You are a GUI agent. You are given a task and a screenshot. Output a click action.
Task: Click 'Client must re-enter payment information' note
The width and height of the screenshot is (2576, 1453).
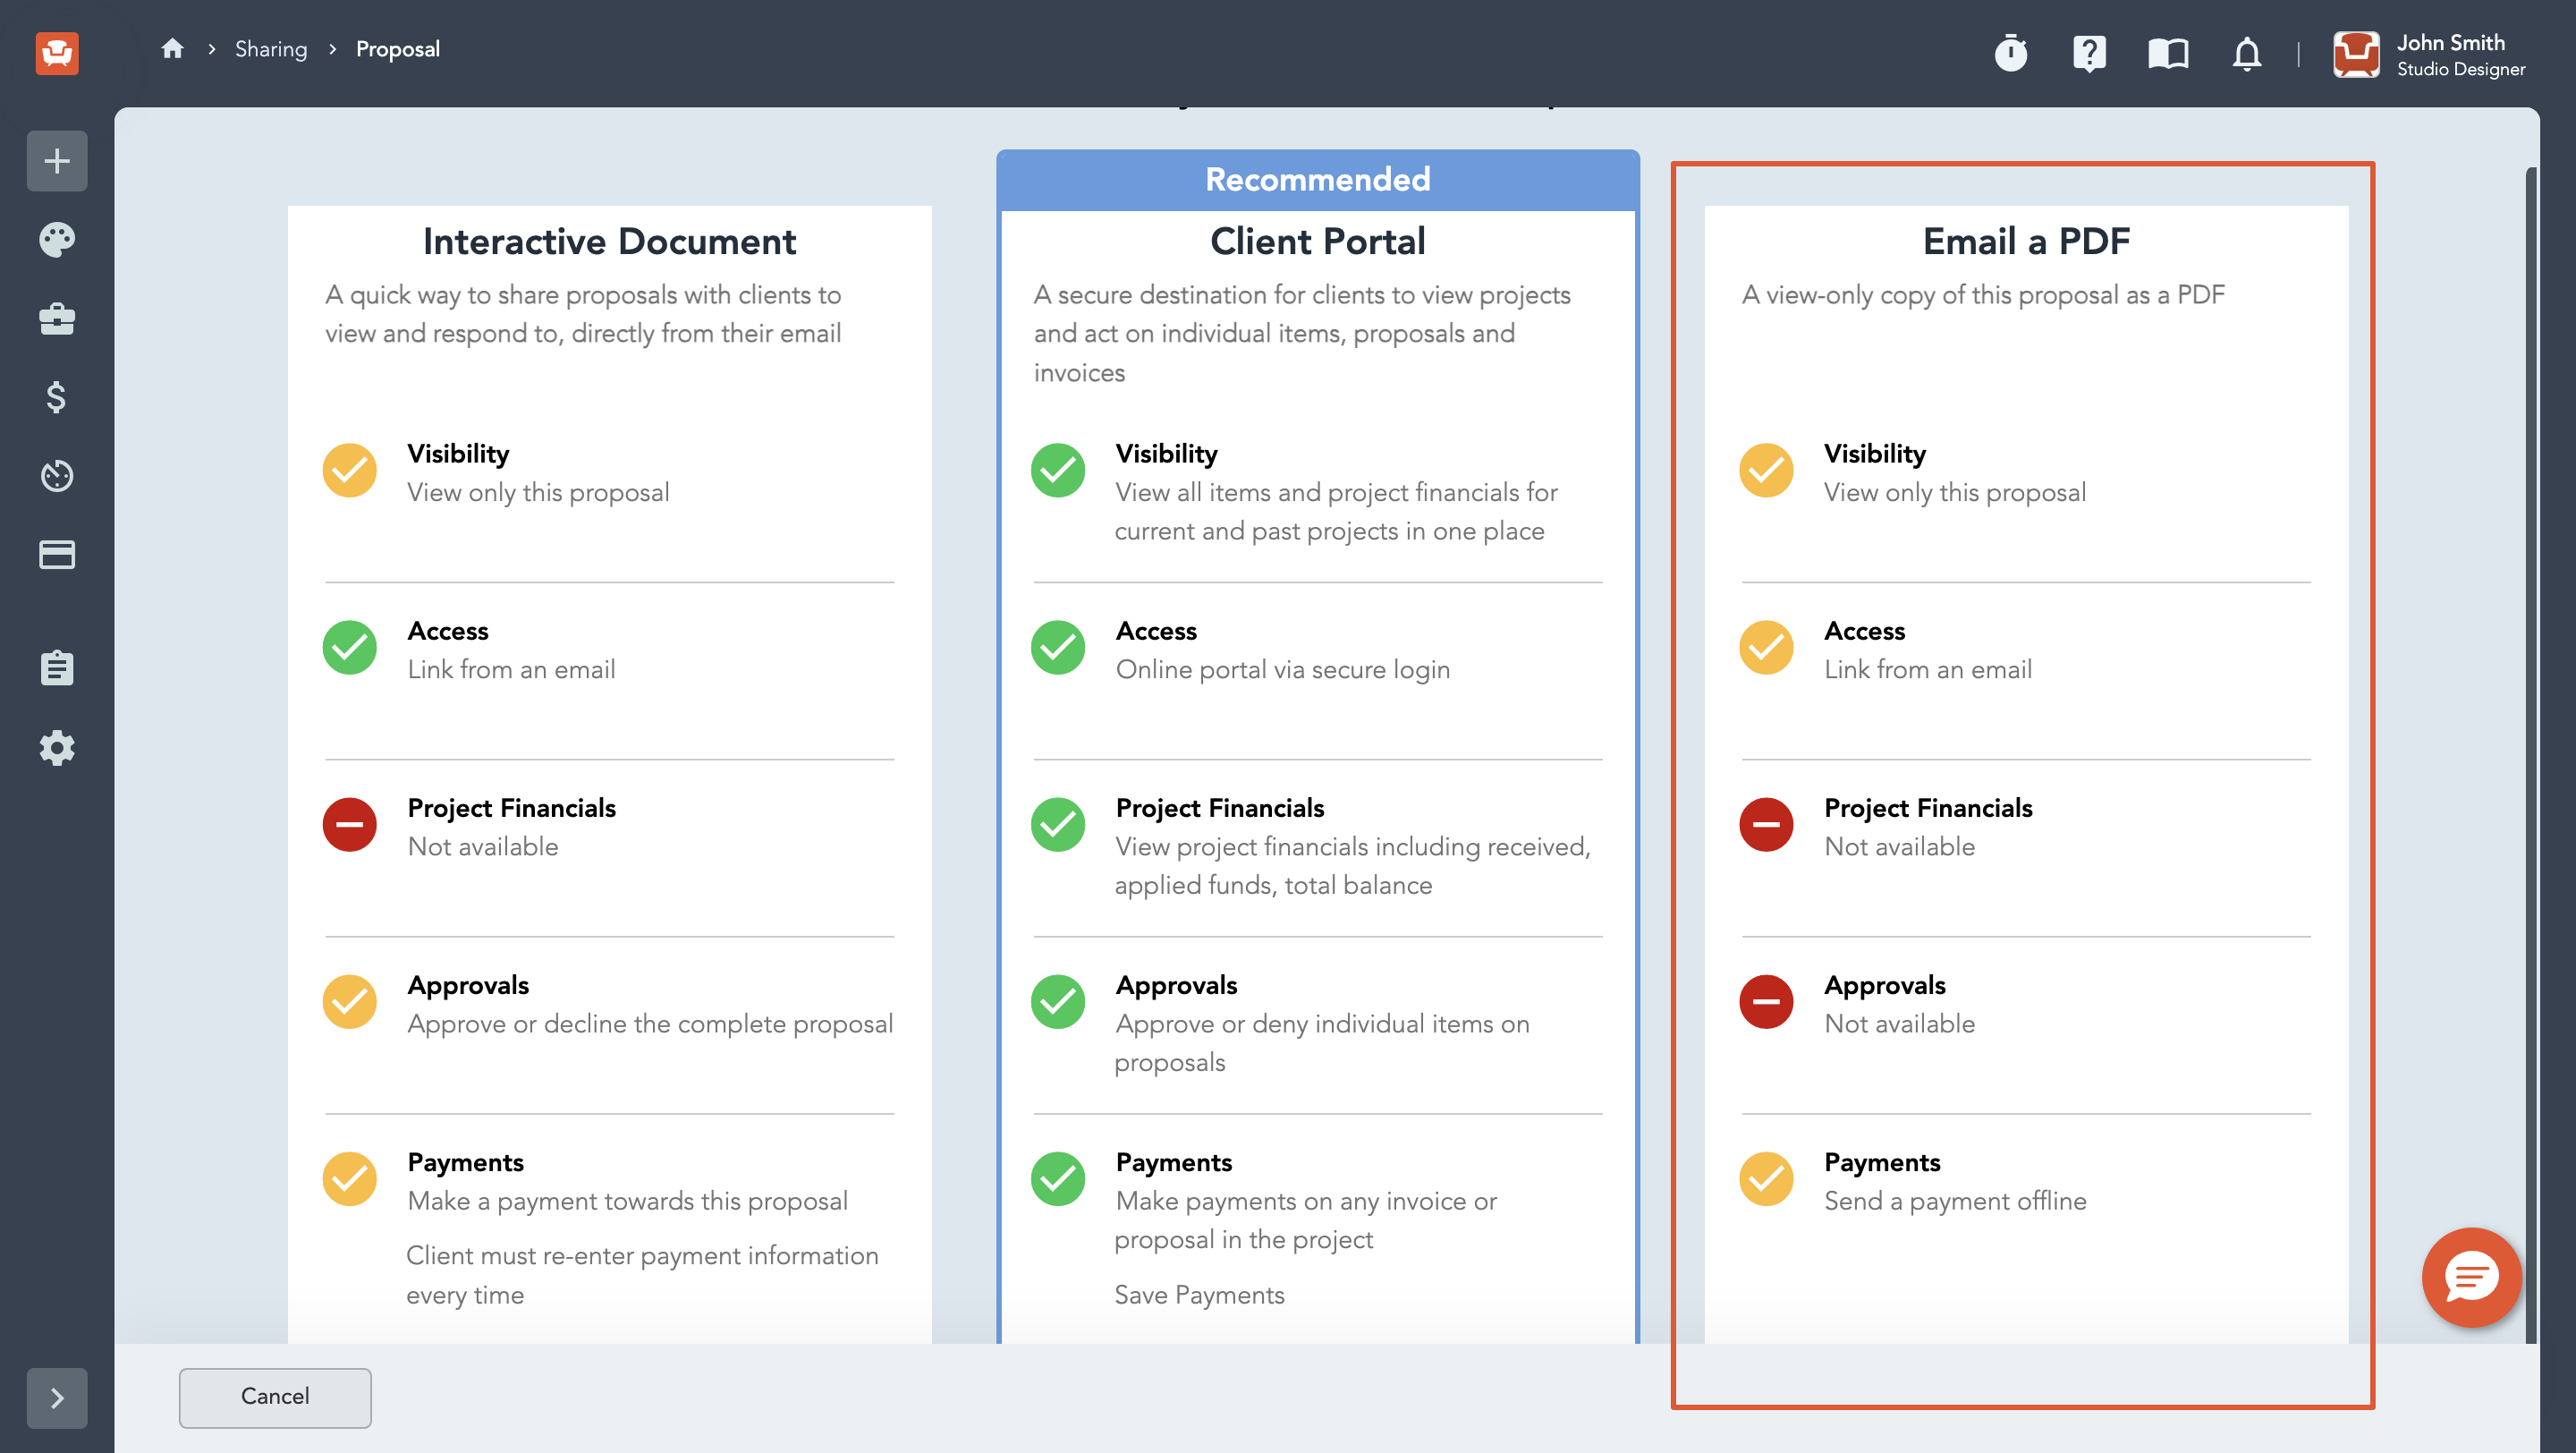642,1274
